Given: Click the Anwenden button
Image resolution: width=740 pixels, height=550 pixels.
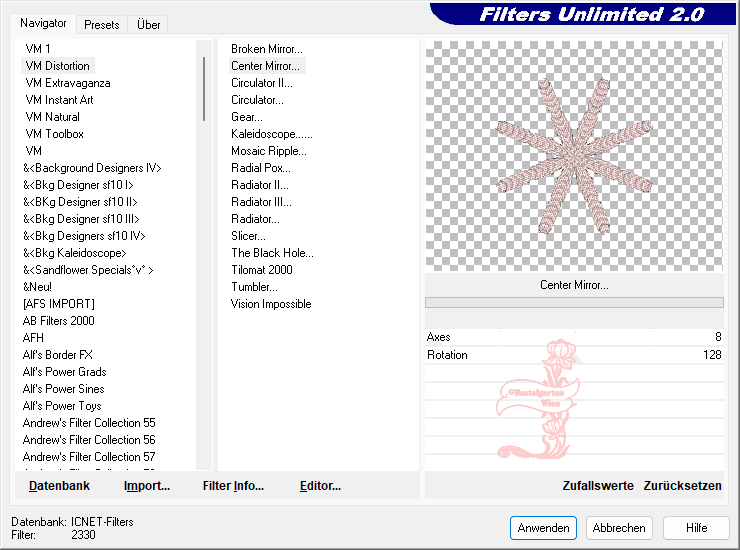Looking at the screenshot, I should click(x=543, y=528).
